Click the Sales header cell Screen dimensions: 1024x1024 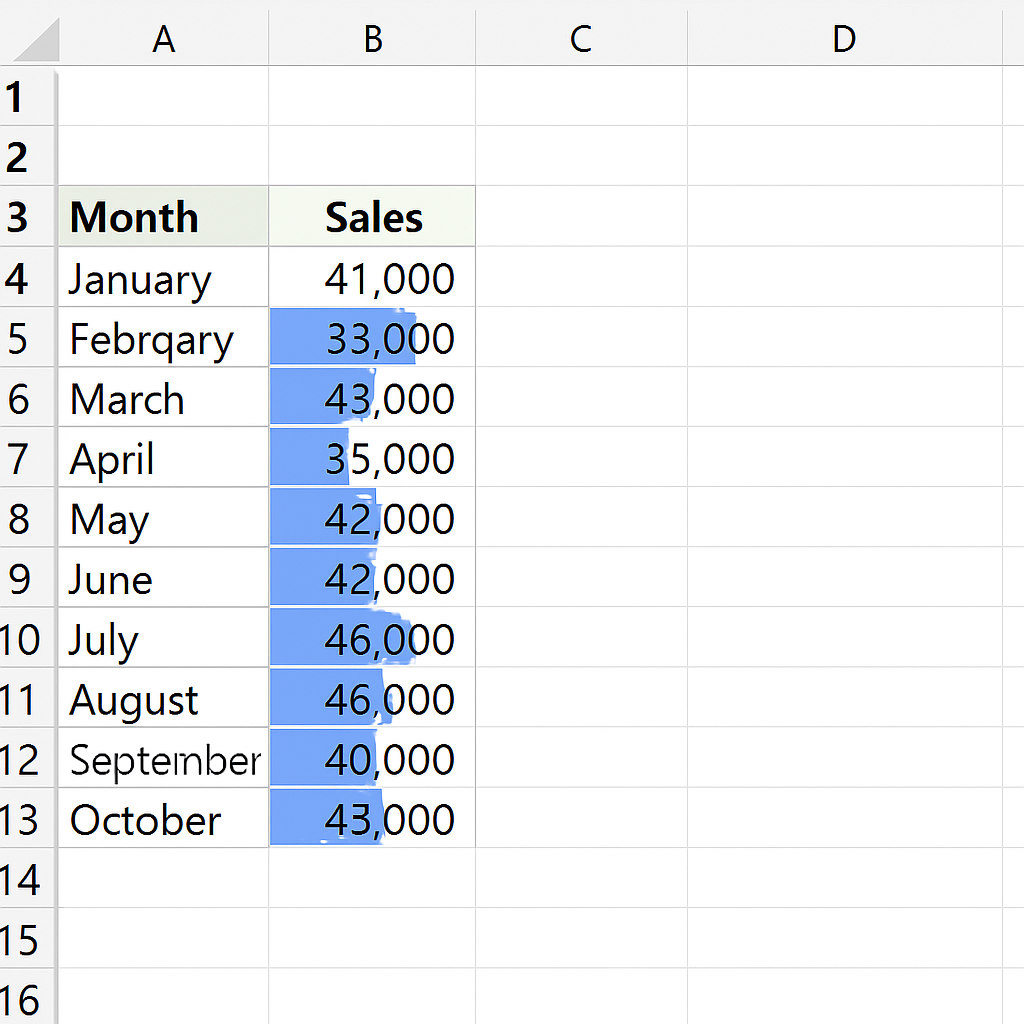[372, 216]
